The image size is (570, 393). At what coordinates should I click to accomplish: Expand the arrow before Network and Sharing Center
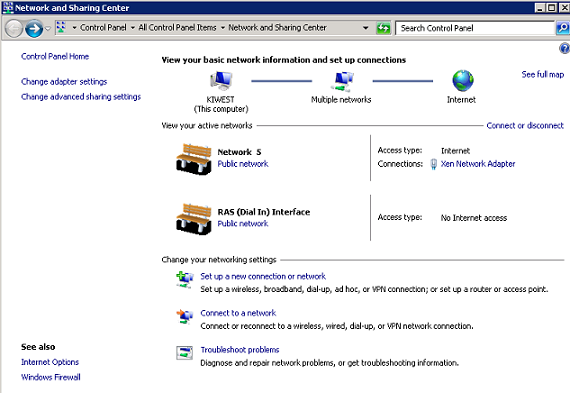tap(222, 28)
